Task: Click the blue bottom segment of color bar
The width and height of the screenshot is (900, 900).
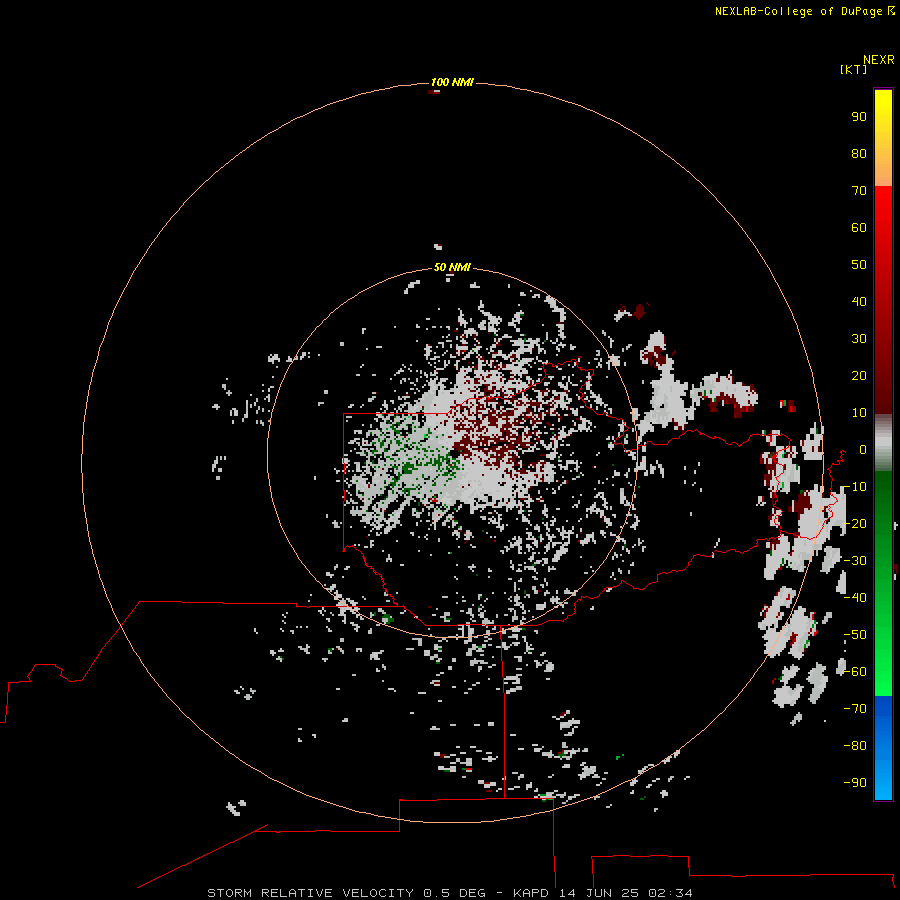Action: tap(883, 747)
